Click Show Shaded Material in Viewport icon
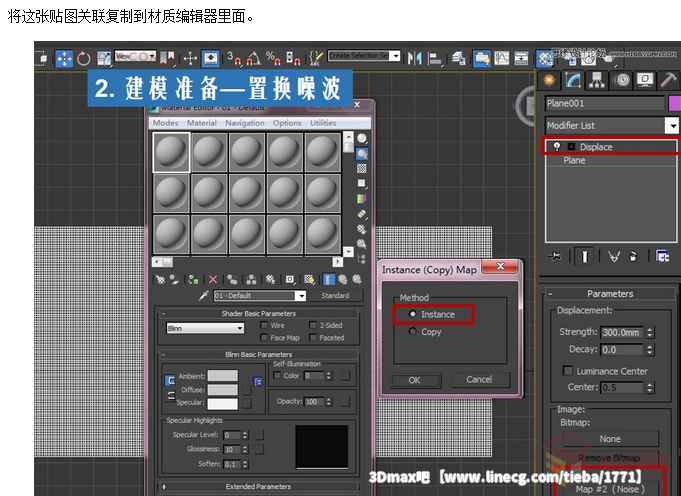Image resolution: width=681 pixels, height=496 pixels. click(309, 279)
